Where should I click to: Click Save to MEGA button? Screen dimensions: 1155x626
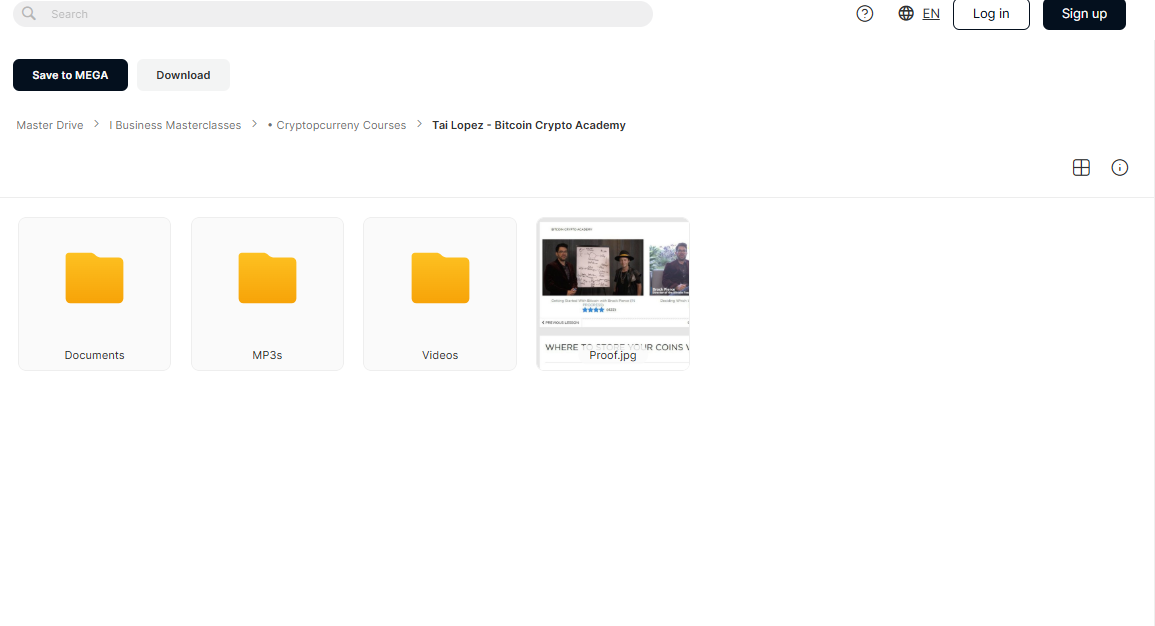70,75
